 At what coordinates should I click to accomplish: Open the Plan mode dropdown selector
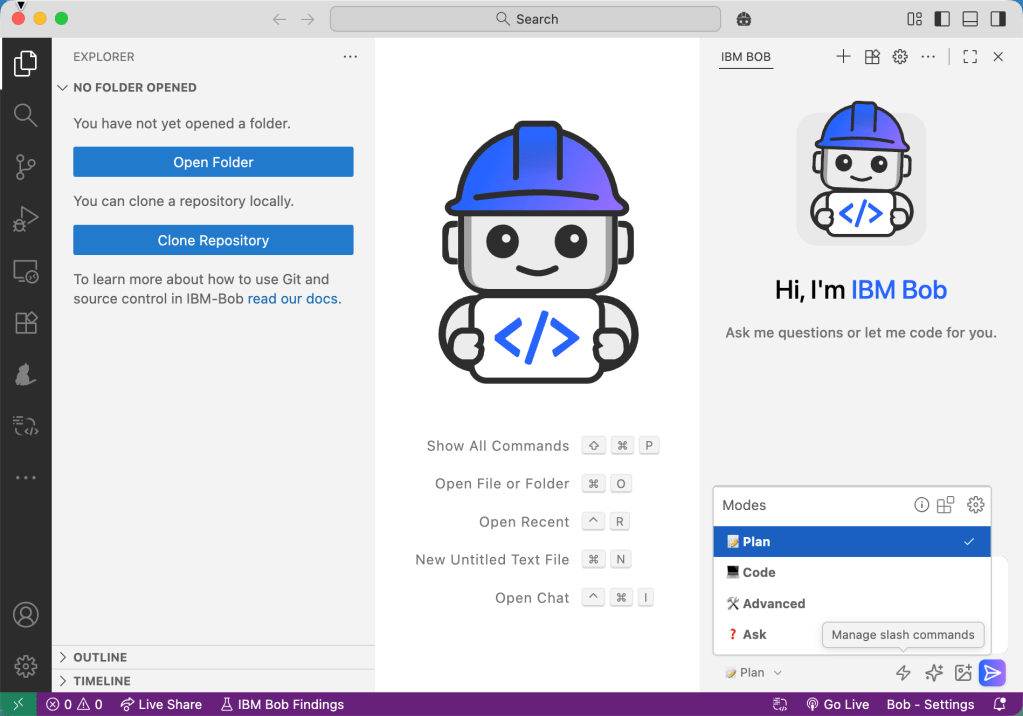pos(754,673)
